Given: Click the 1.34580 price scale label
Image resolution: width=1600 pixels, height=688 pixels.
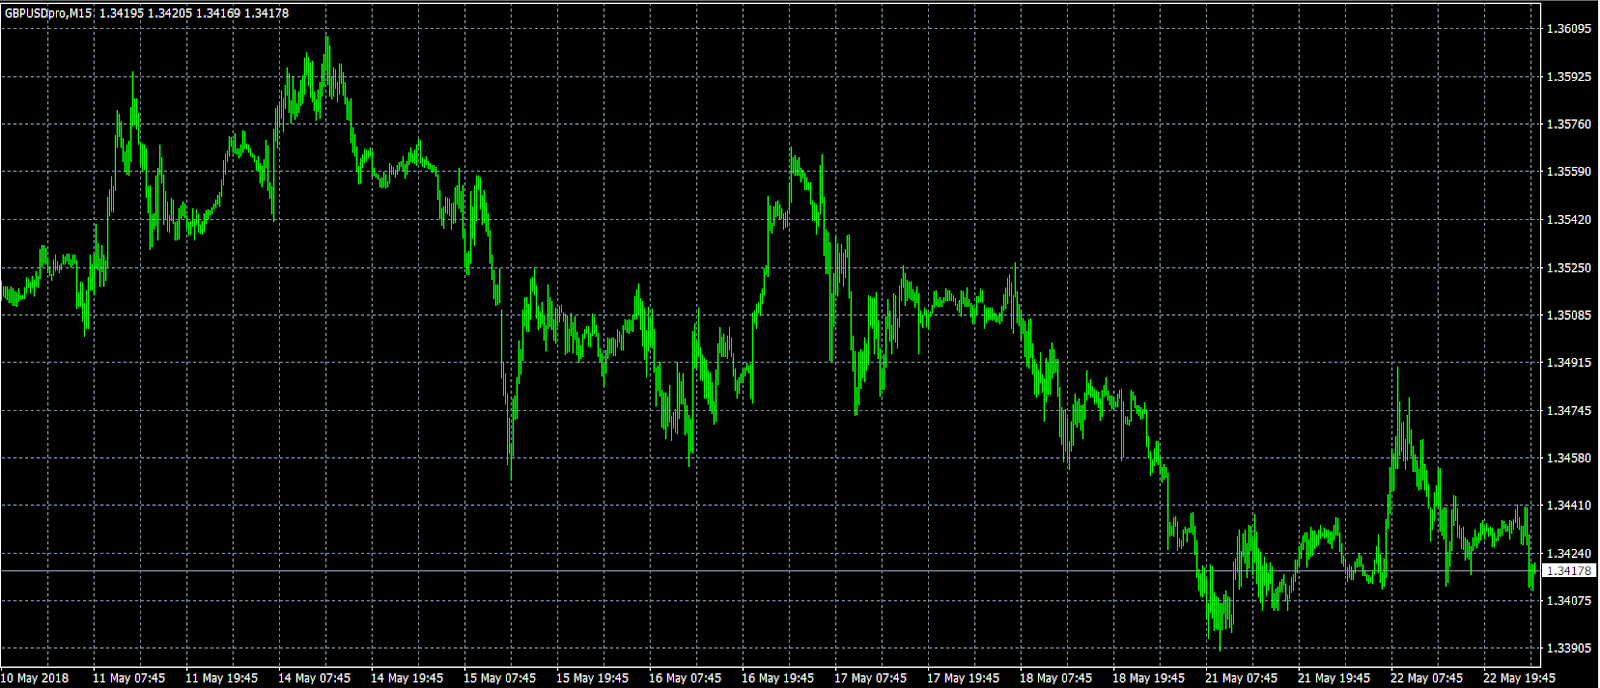Looking at the screenshot, I should tap(1568, 459).
